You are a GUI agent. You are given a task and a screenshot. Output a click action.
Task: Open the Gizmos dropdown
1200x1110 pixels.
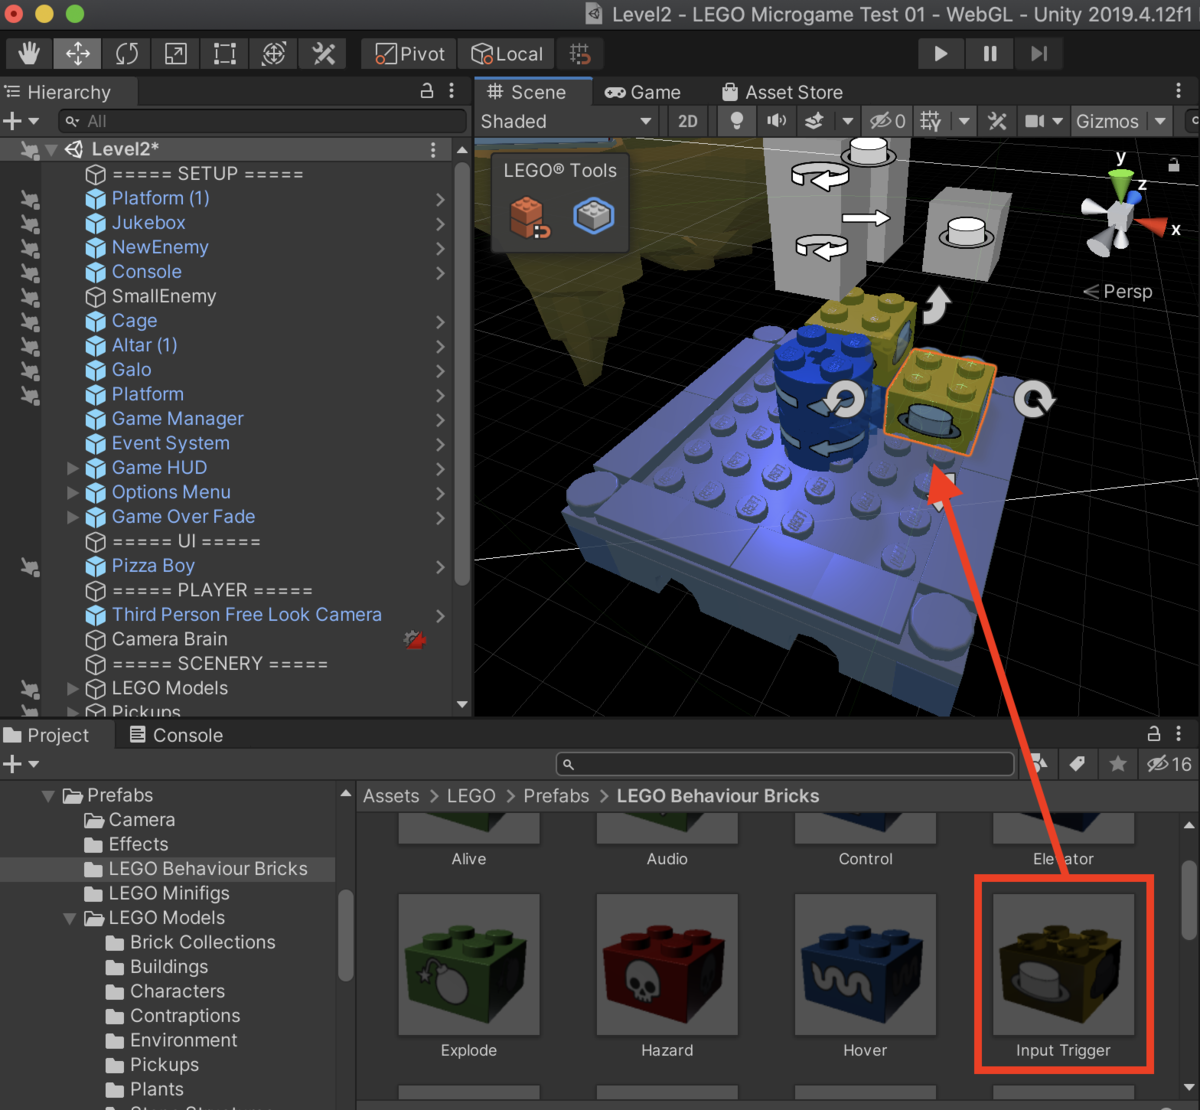point(1120,121)
